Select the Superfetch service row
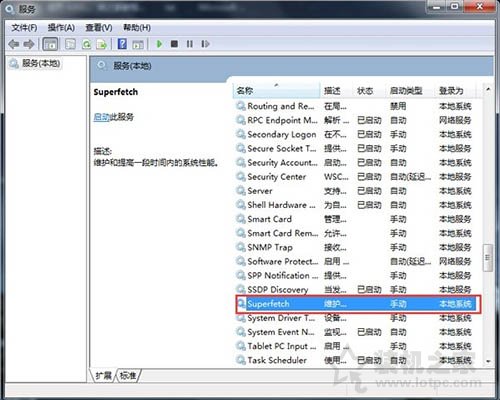 coord(357,304)
